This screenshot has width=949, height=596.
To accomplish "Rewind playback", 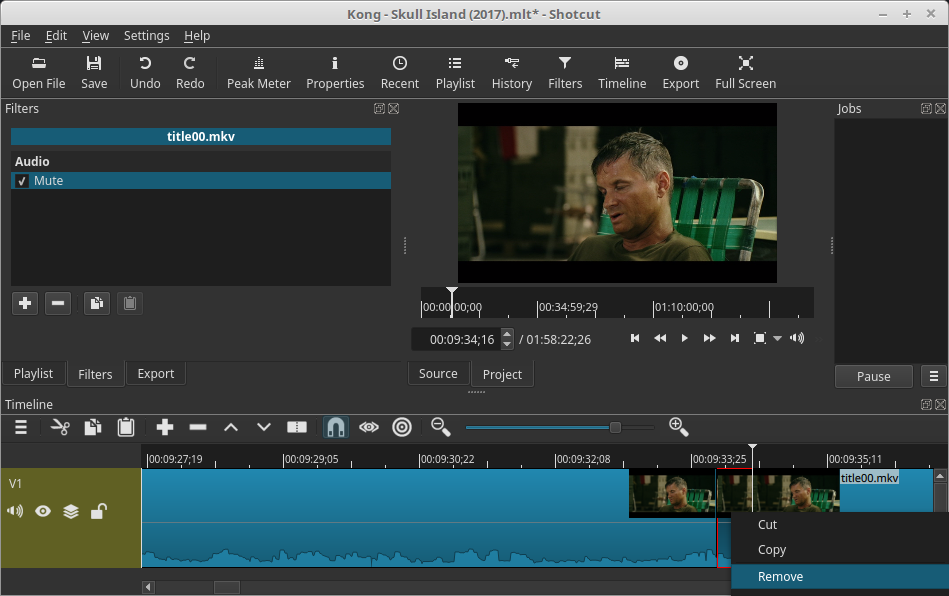I will click(660, 338).
